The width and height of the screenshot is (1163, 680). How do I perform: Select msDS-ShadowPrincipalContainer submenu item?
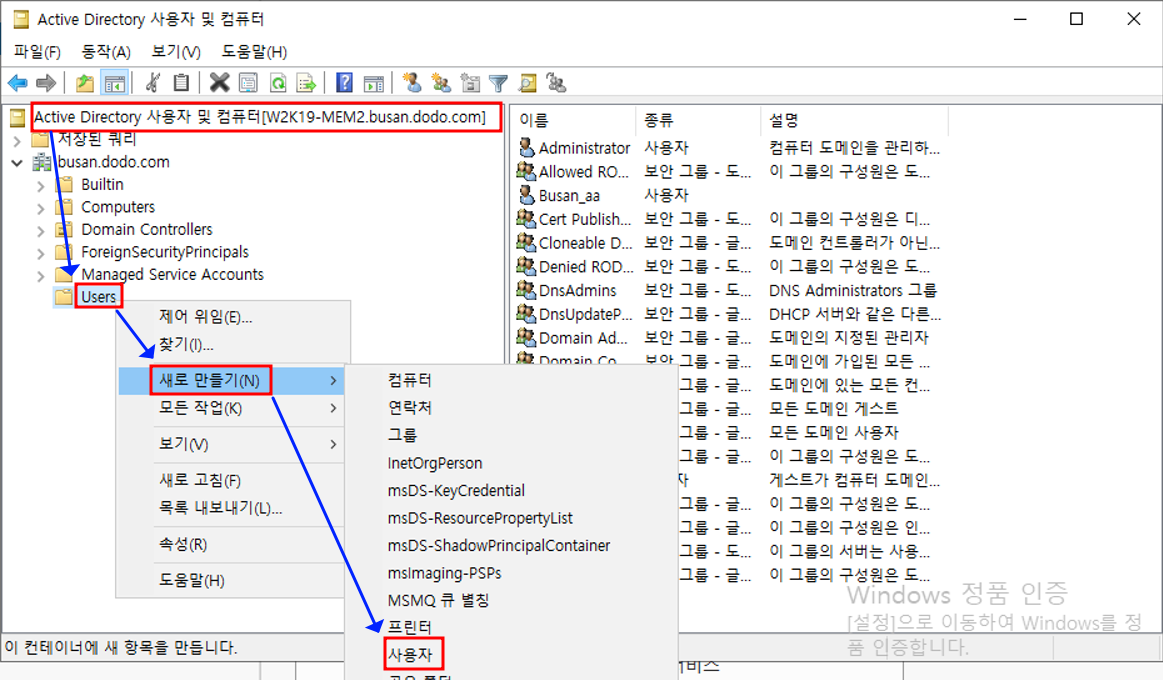(x=498, y=545)
